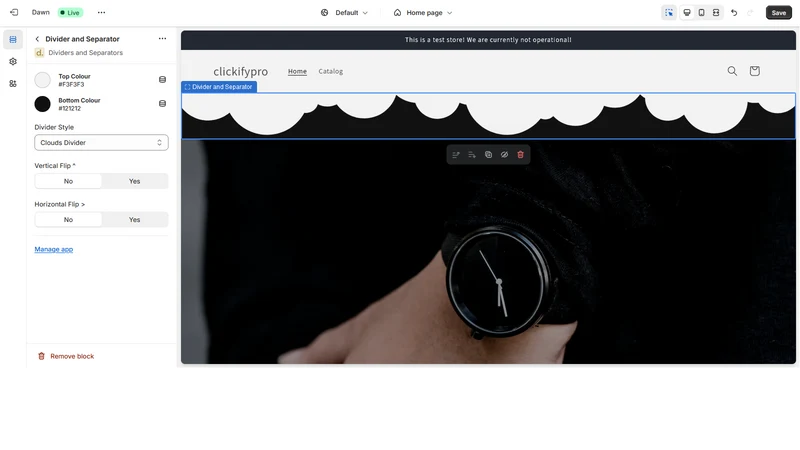Toggle the inspector selection mode icon
Image resolution: width=800 pixels, height=450 pixels.
pyautogui.click(x=669, y=13)
